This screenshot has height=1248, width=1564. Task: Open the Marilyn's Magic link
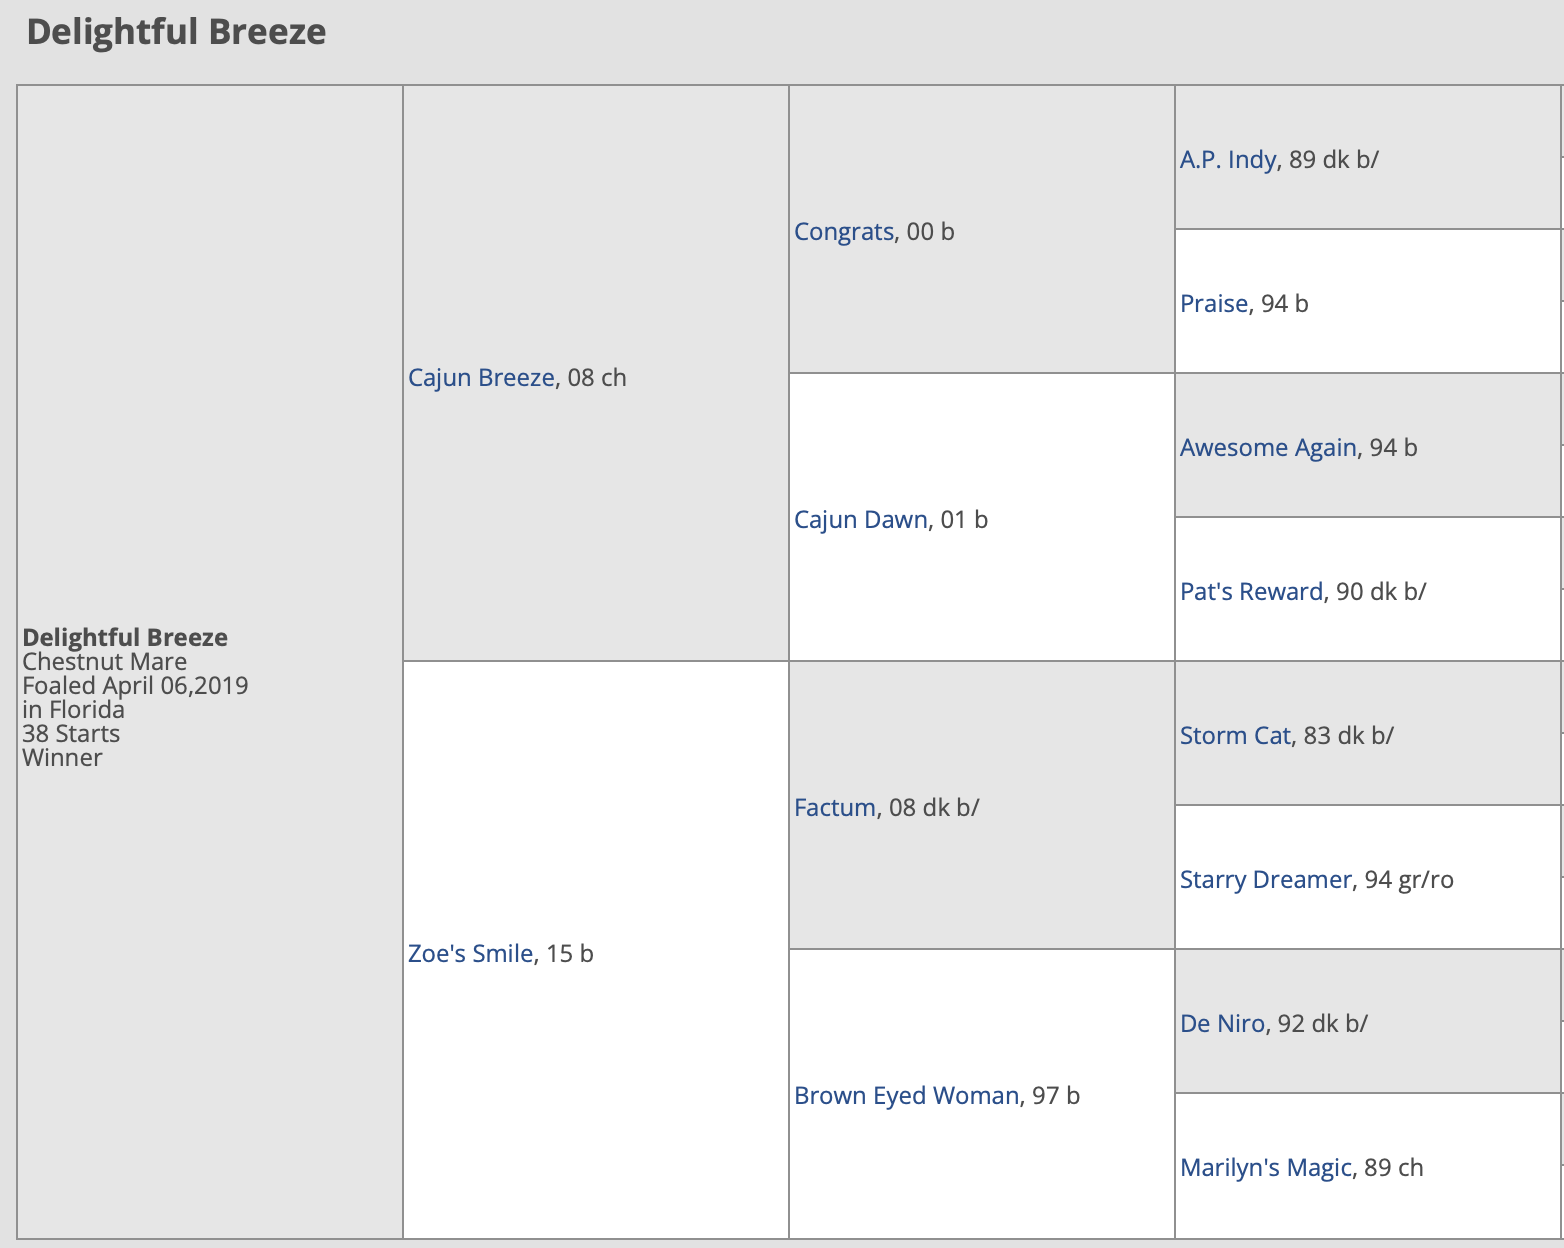[x=1266, y=1168]
